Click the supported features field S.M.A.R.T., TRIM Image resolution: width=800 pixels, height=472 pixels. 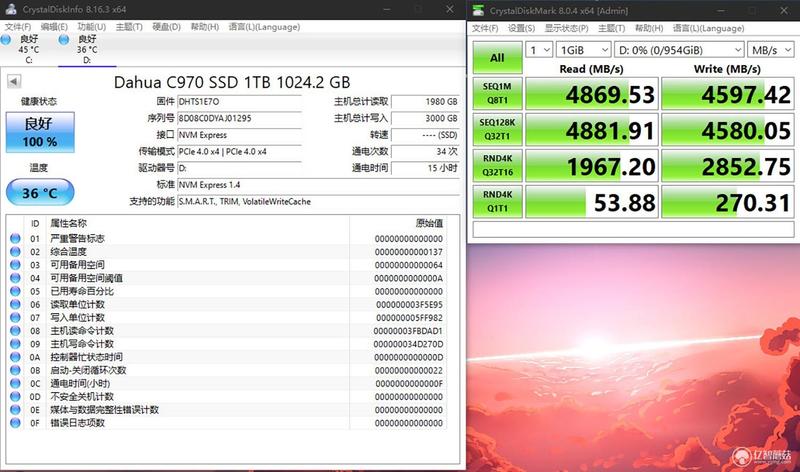318,202
